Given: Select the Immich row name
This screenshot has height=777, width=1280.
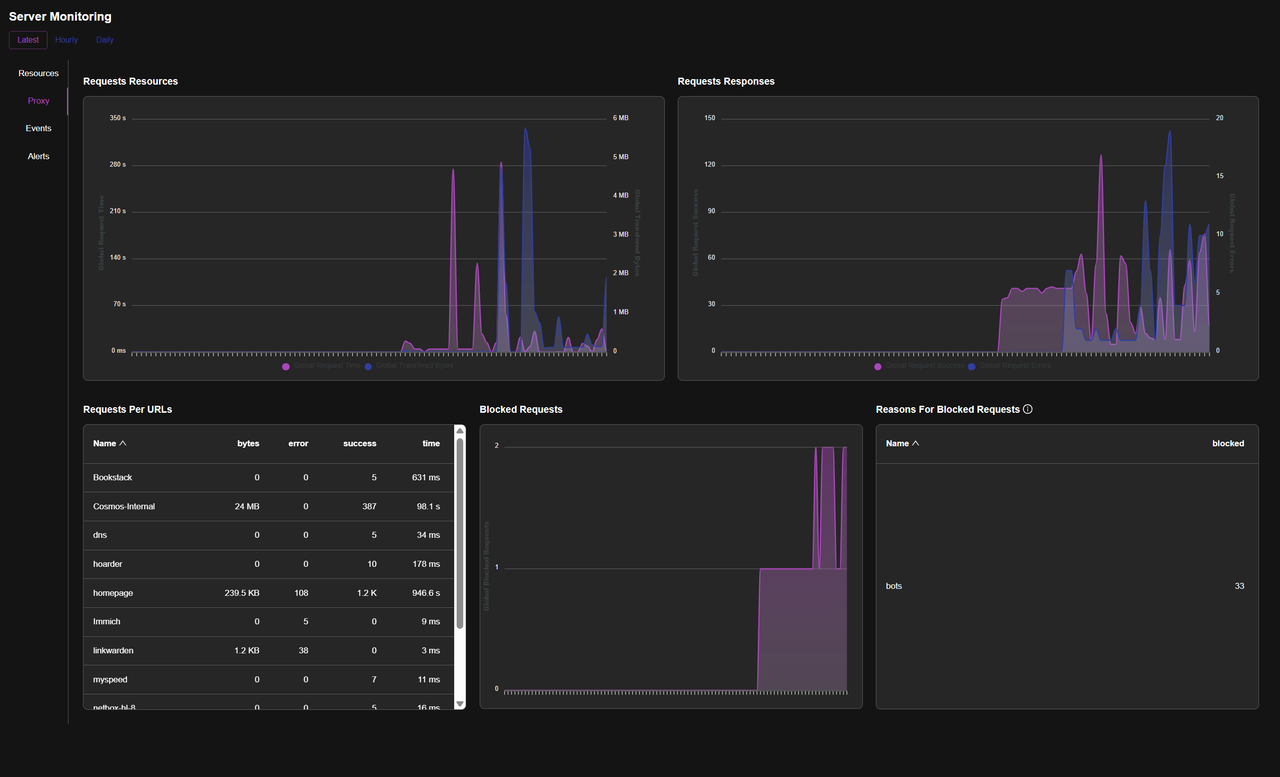Looking at the screenshot, I should 106,622.
